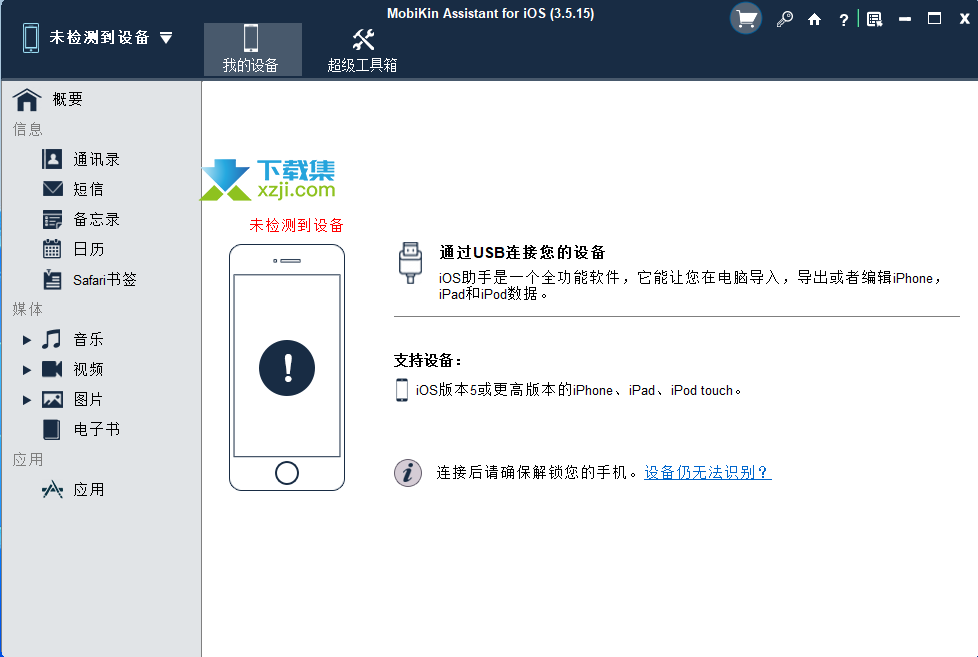The image size is (978, 657).
Task: Click the 媒体 section header
Action: 28,309
